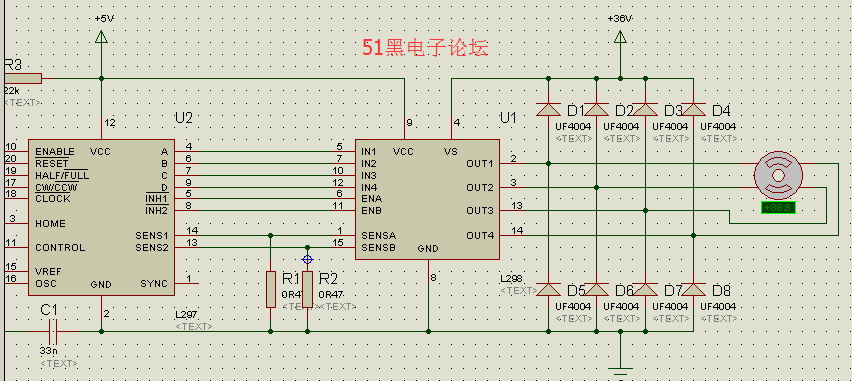This screenshot has width=852, height=381.
Task: Select diode D2 symbol
Action: (x=596, y=109)
